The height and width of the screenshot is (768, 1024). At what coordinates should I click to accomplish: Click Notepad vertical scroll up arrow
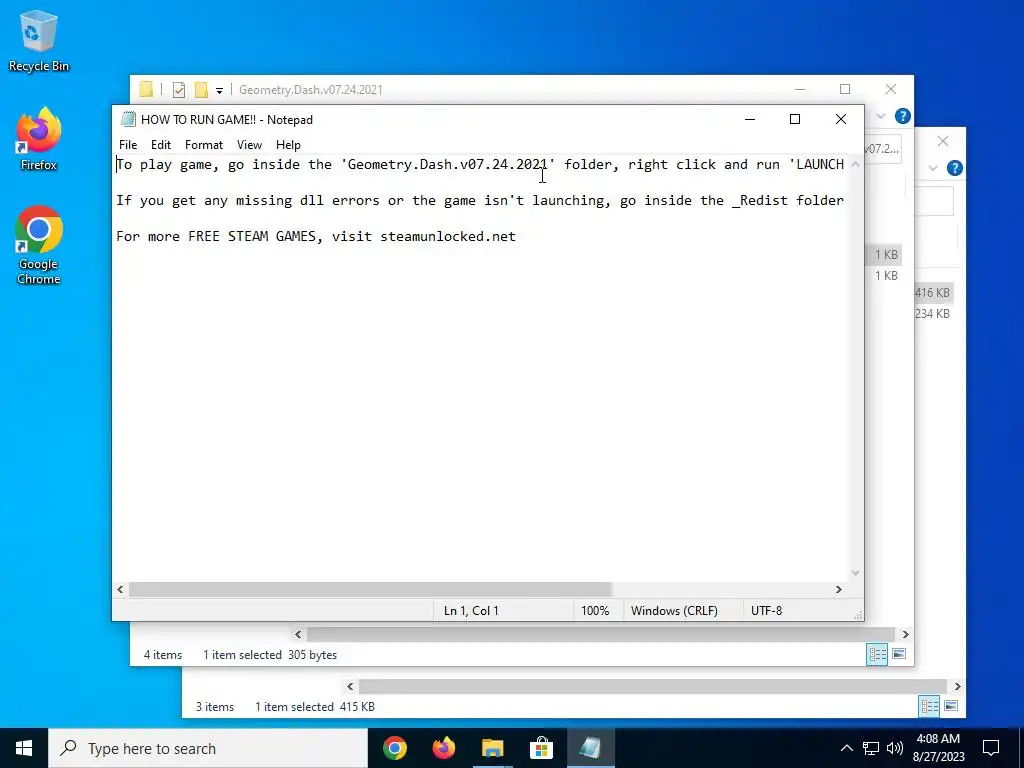(x=856, y=164)
